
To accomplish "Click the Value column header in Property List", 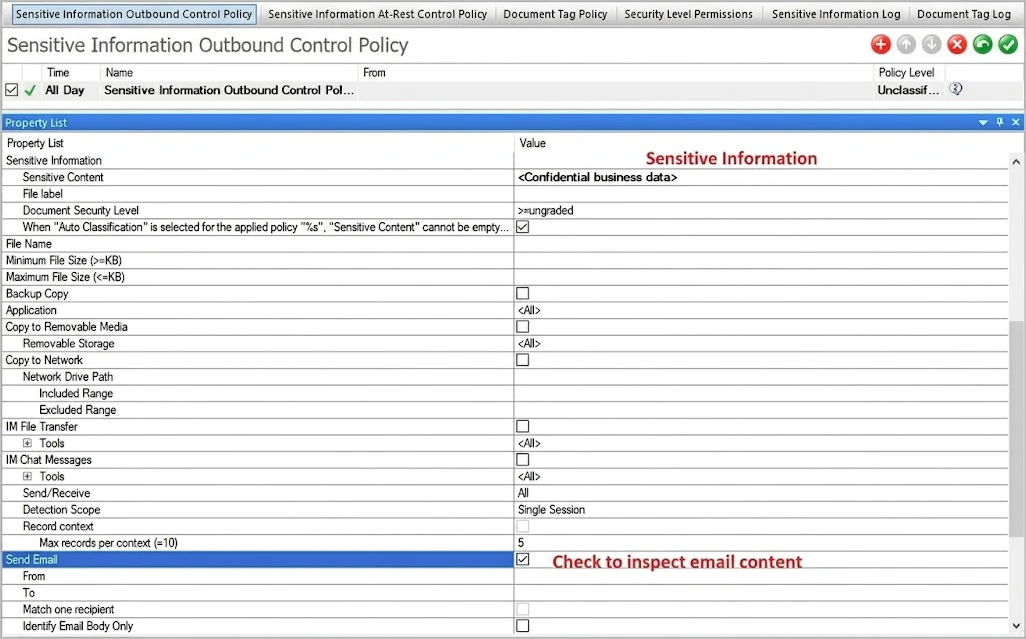I will 761,143.
